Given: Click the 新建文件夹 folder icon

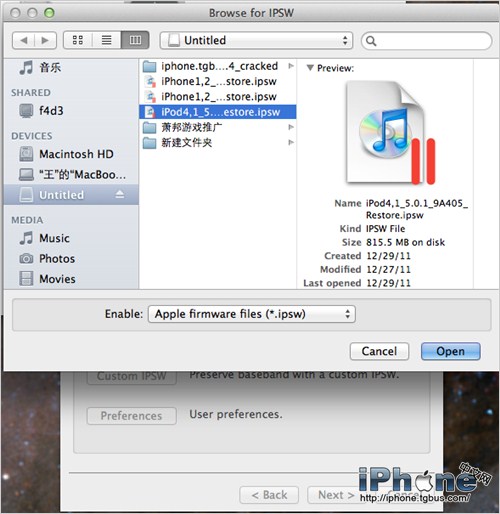Looking at the screenshot, I should click(x=150, y=143).
